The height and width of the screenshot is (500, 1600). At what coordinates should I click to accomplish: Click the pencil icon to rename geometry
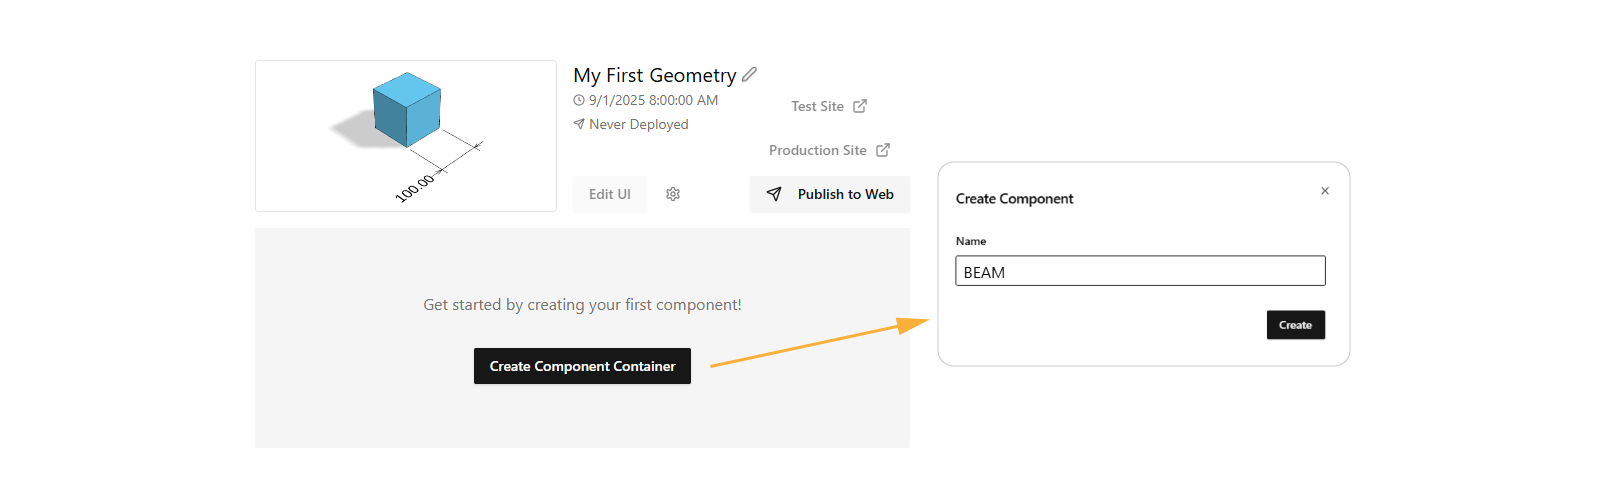[x=749, y=74]
